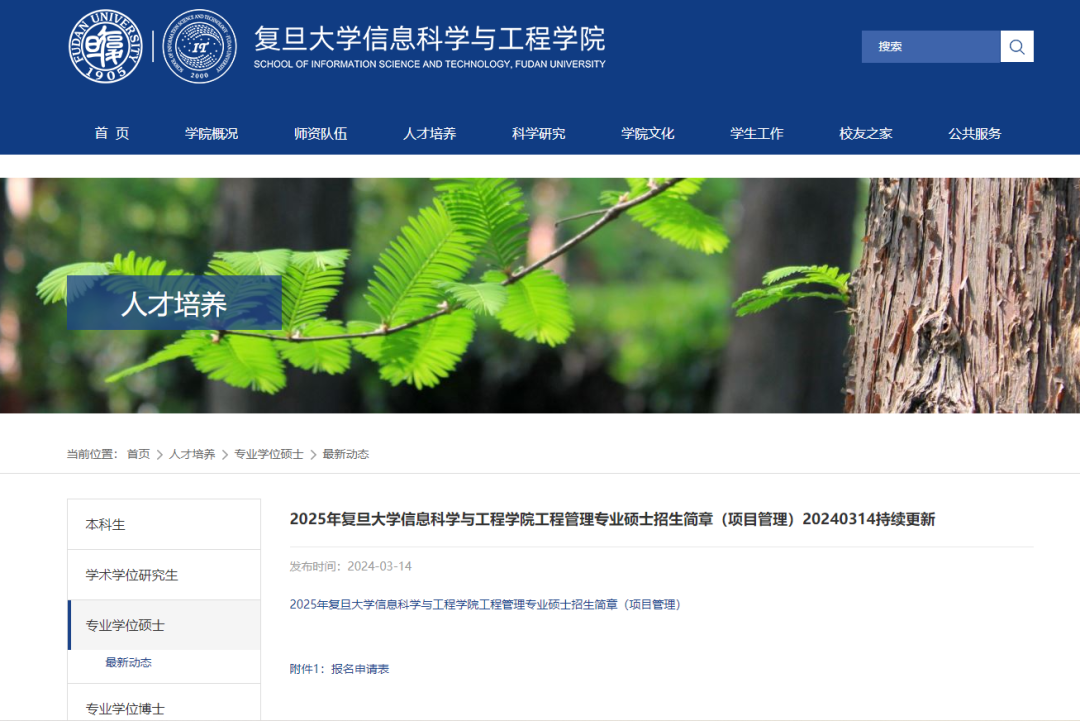Click the Fudan University 1905 seal logo
This screenshot has width=1080, height=721.
(105, 46)
